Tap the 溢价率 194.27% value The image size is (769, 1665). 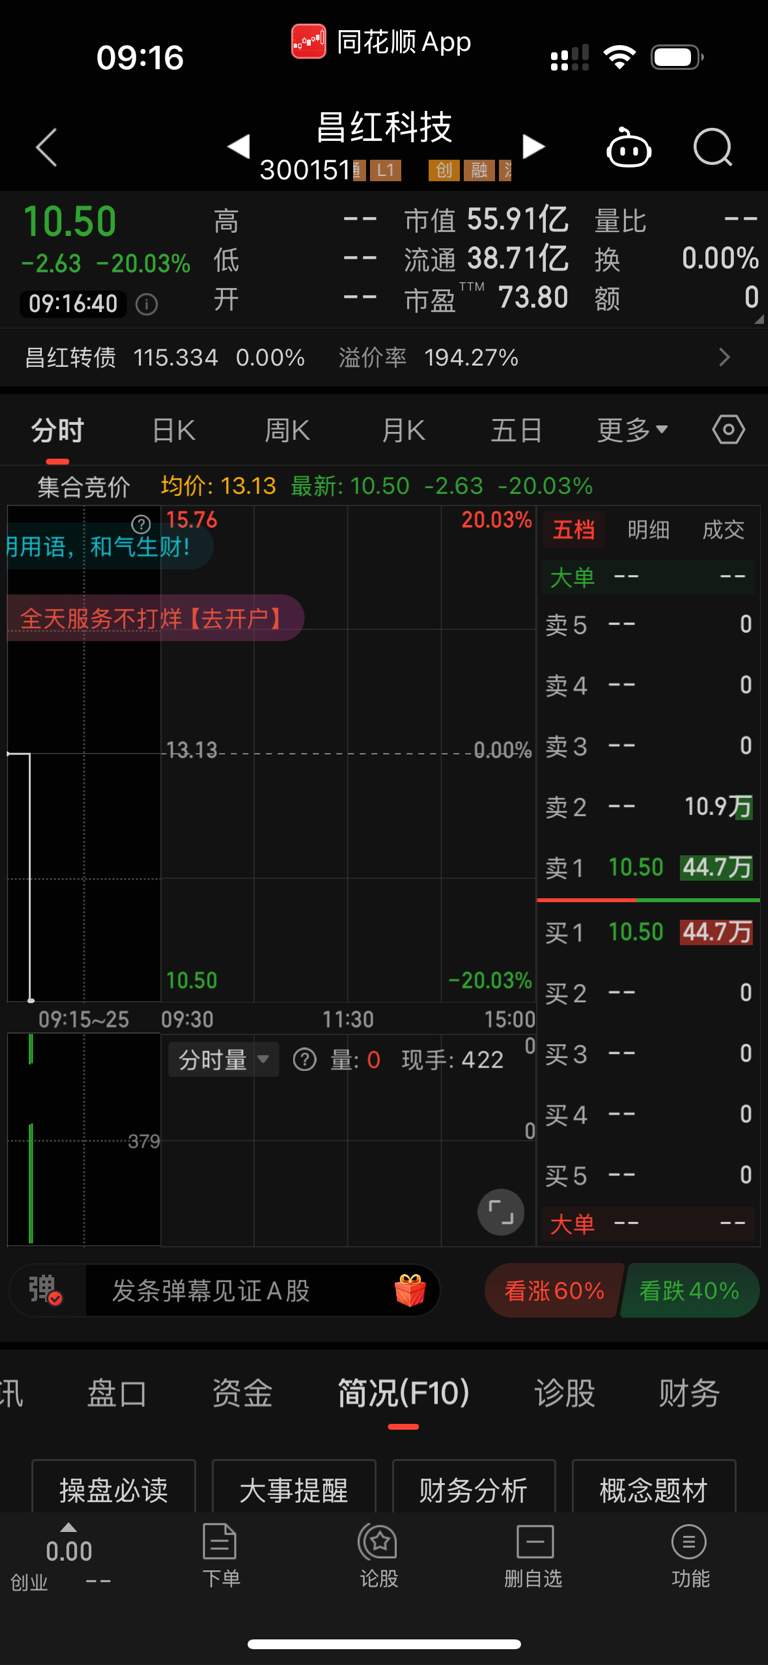point(471,357)
